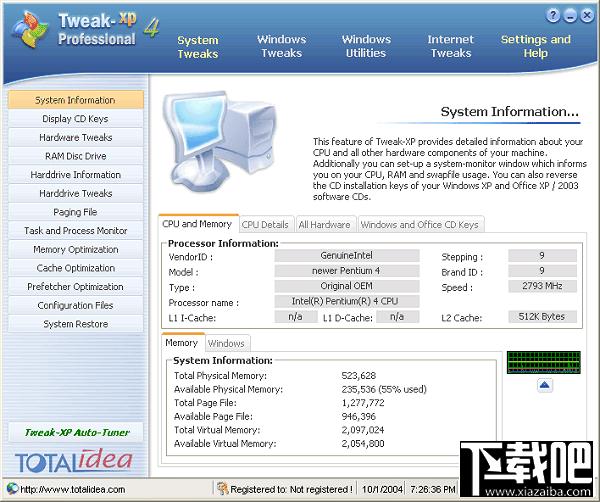The image size is (600, 502).
Task: Click the 'System Information...' heading
Action: pyautogui.click(x=510, y=112)
